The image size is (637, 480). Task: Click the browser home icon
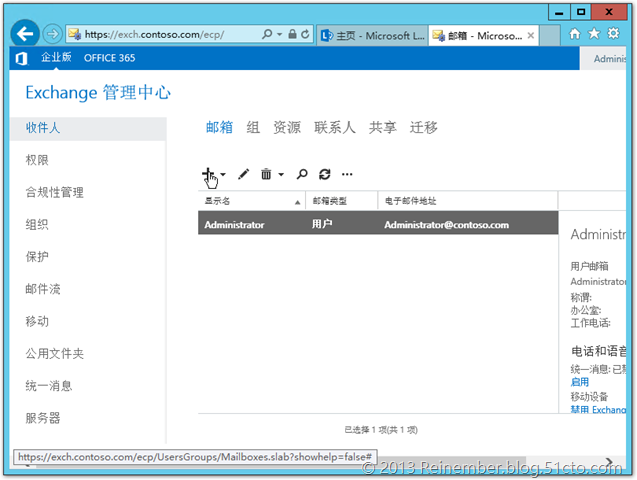(x=574, y=33)
